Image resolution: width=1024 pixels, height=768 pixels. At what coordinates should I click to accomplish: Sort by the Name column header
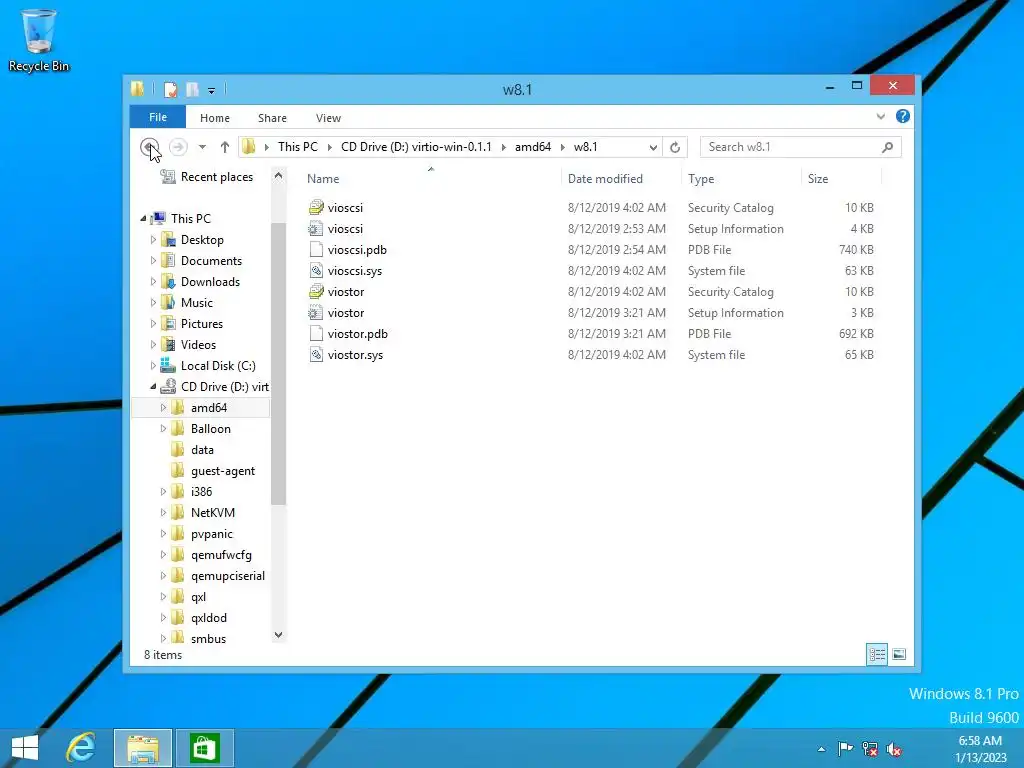click(x=323, y=179)
